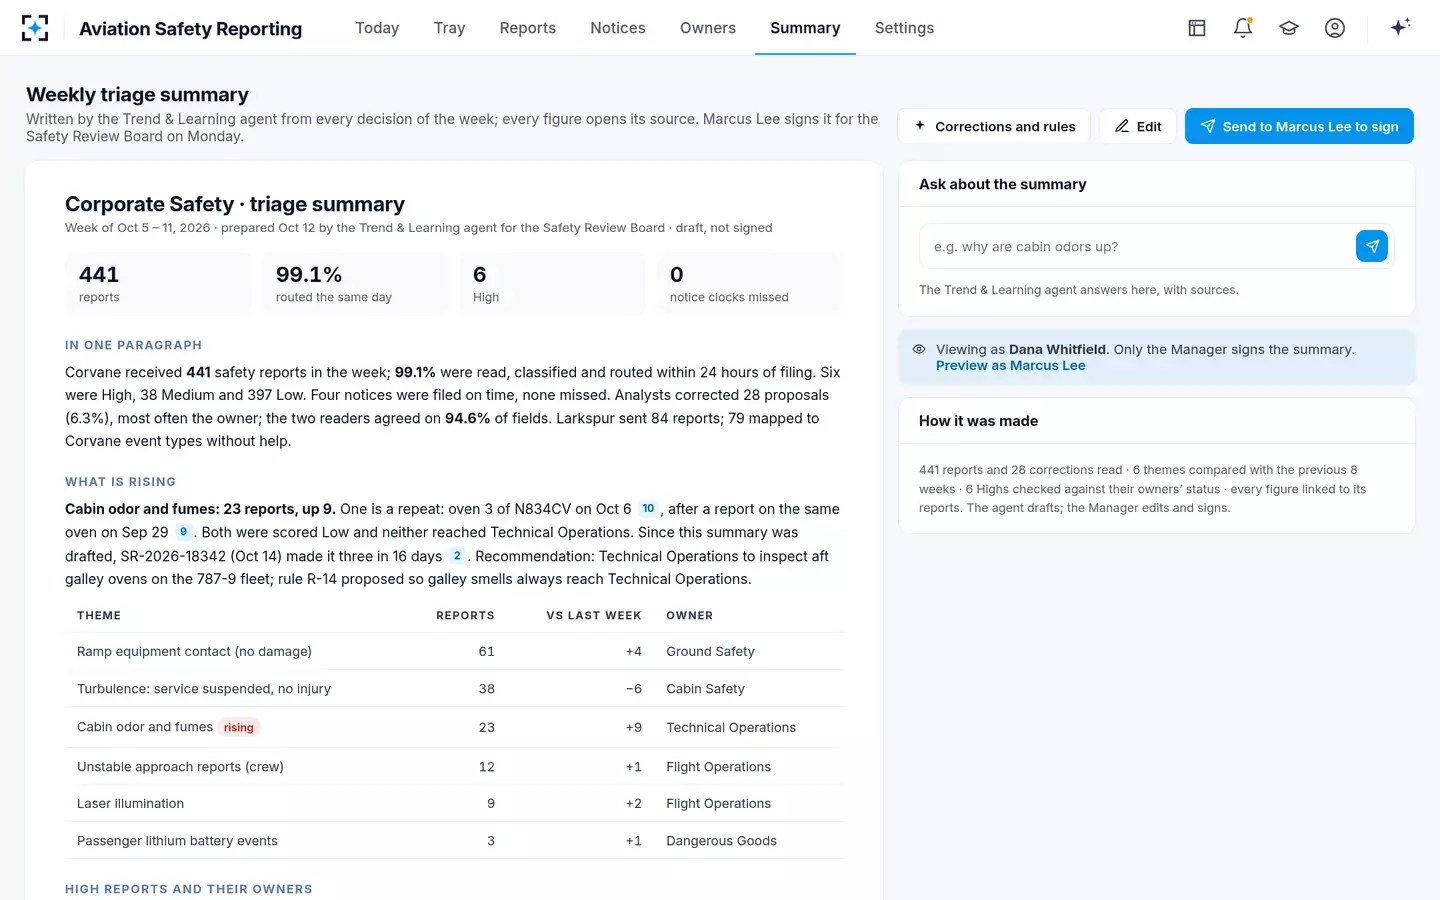
Task: Click the rising badge on Cabin odor
Action: [x=239, y=727]
